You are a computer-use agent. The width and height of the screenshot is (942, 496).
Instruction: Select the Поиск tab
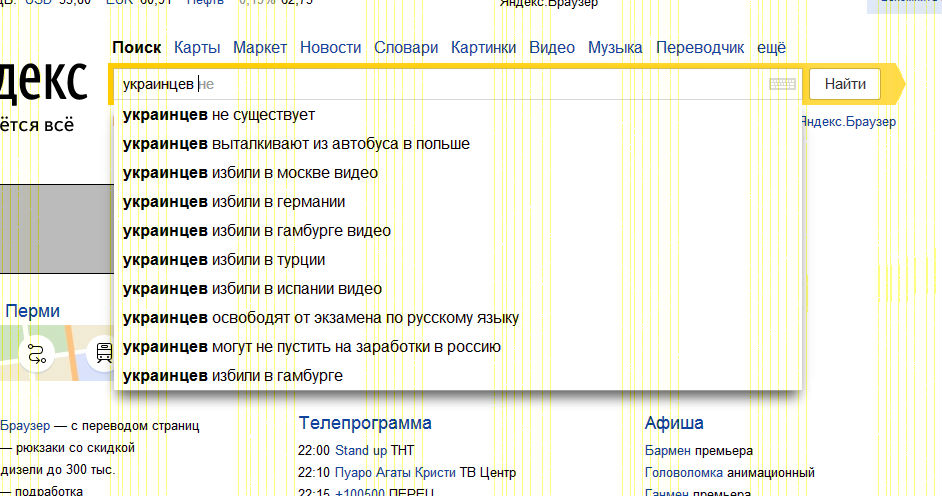136,47
